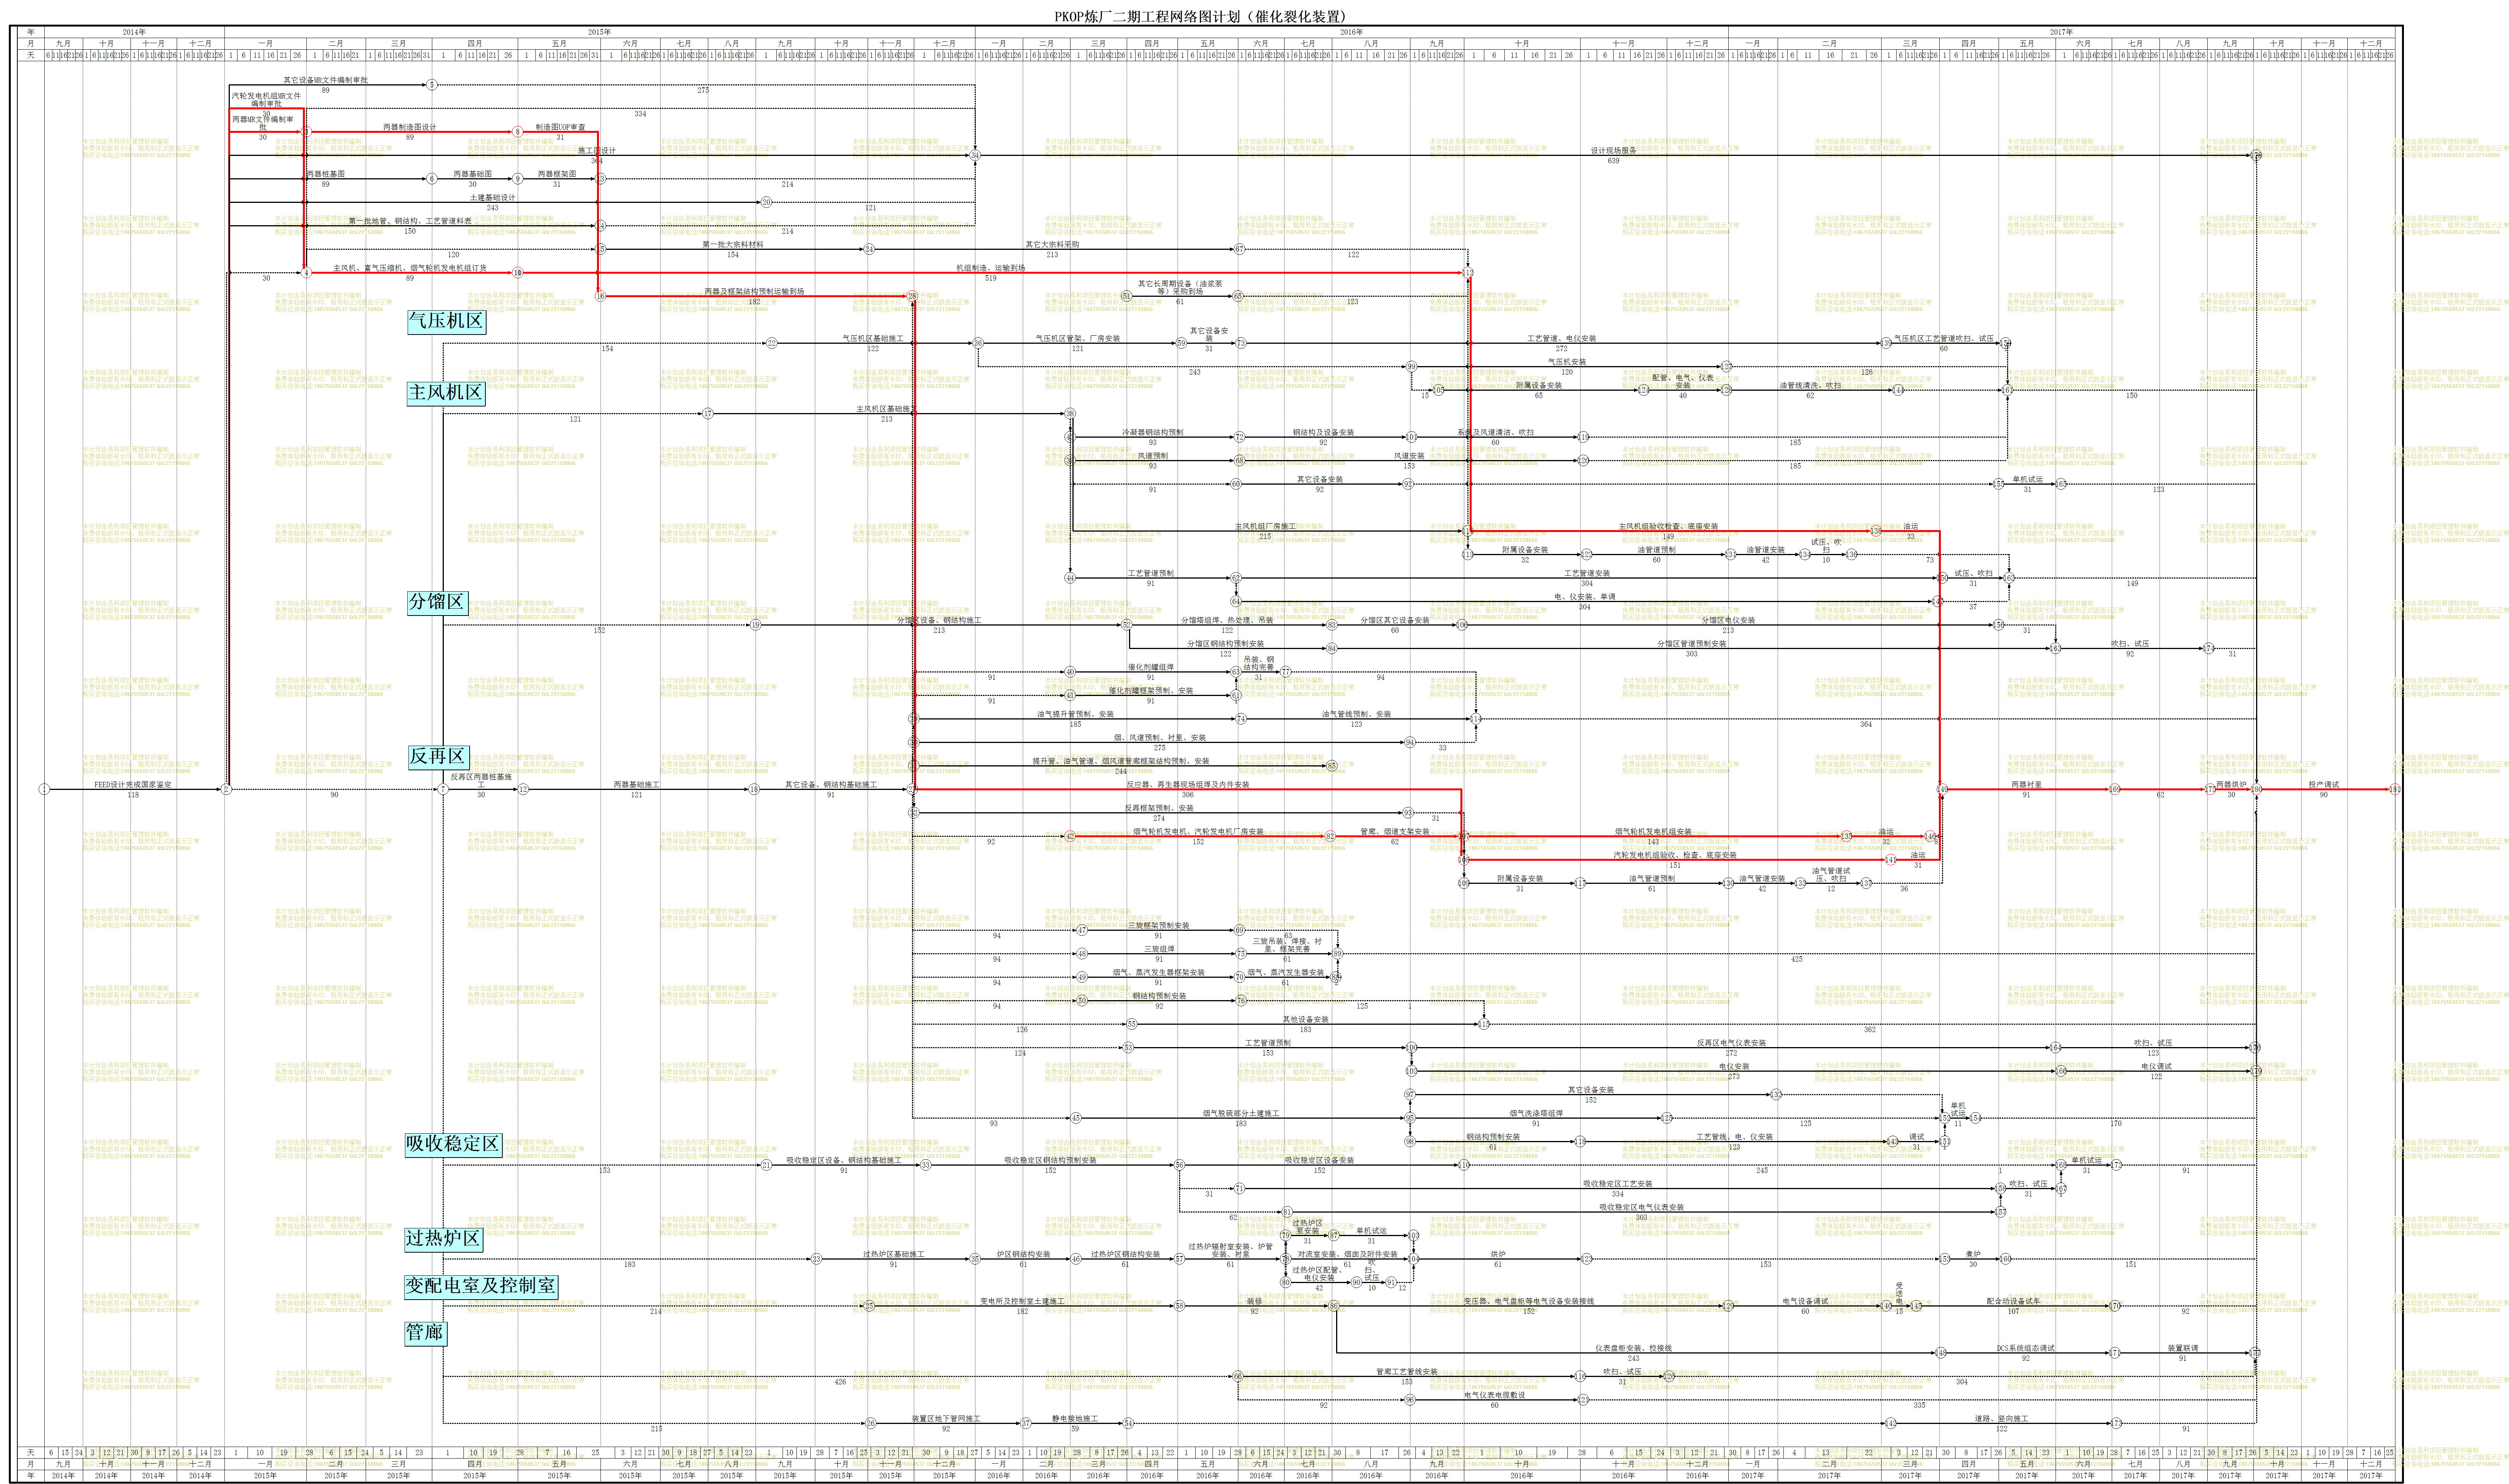Viewport: 2509px width, 1484px height.
Task: Click the 2015年 year header at the top
Action: [599, 32]
